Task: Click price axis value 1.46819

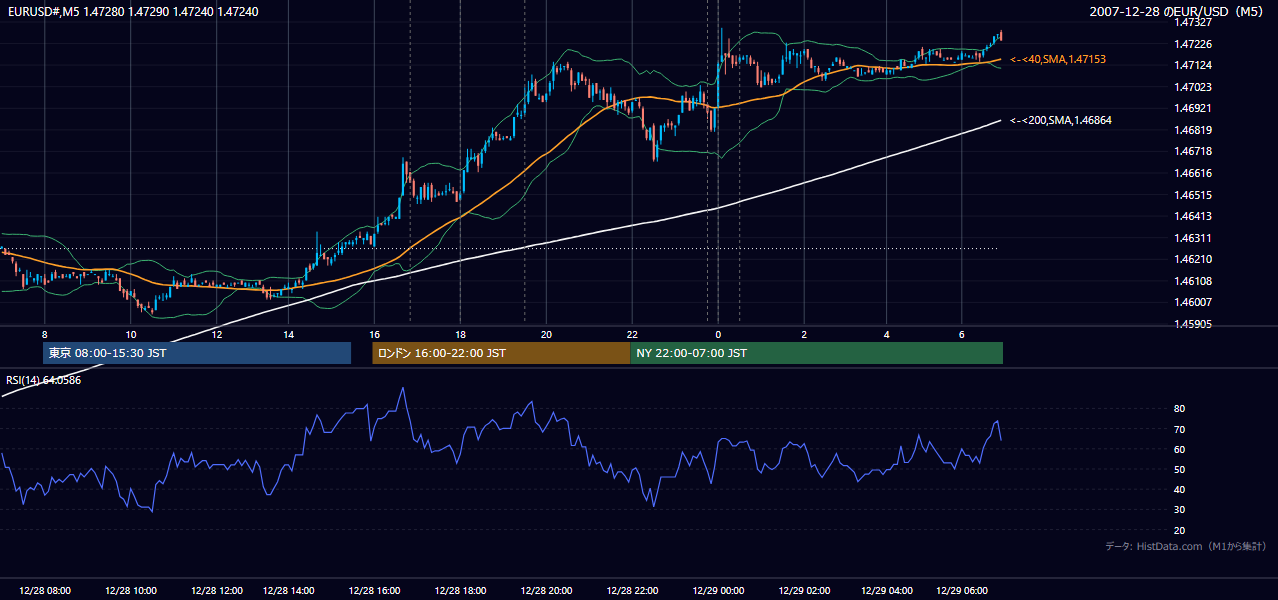Action: click(1194, 130)
